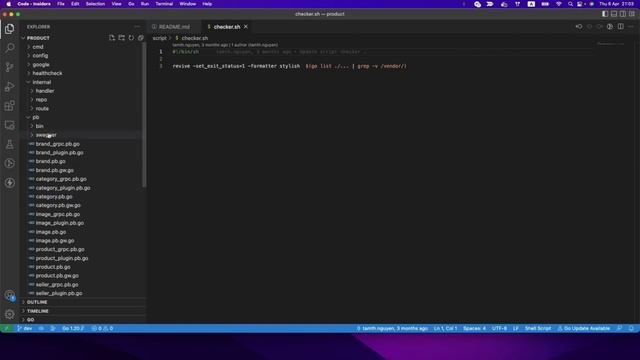
Task: Click the script breadcrumb segment
Action: click(x=160, y=38)
